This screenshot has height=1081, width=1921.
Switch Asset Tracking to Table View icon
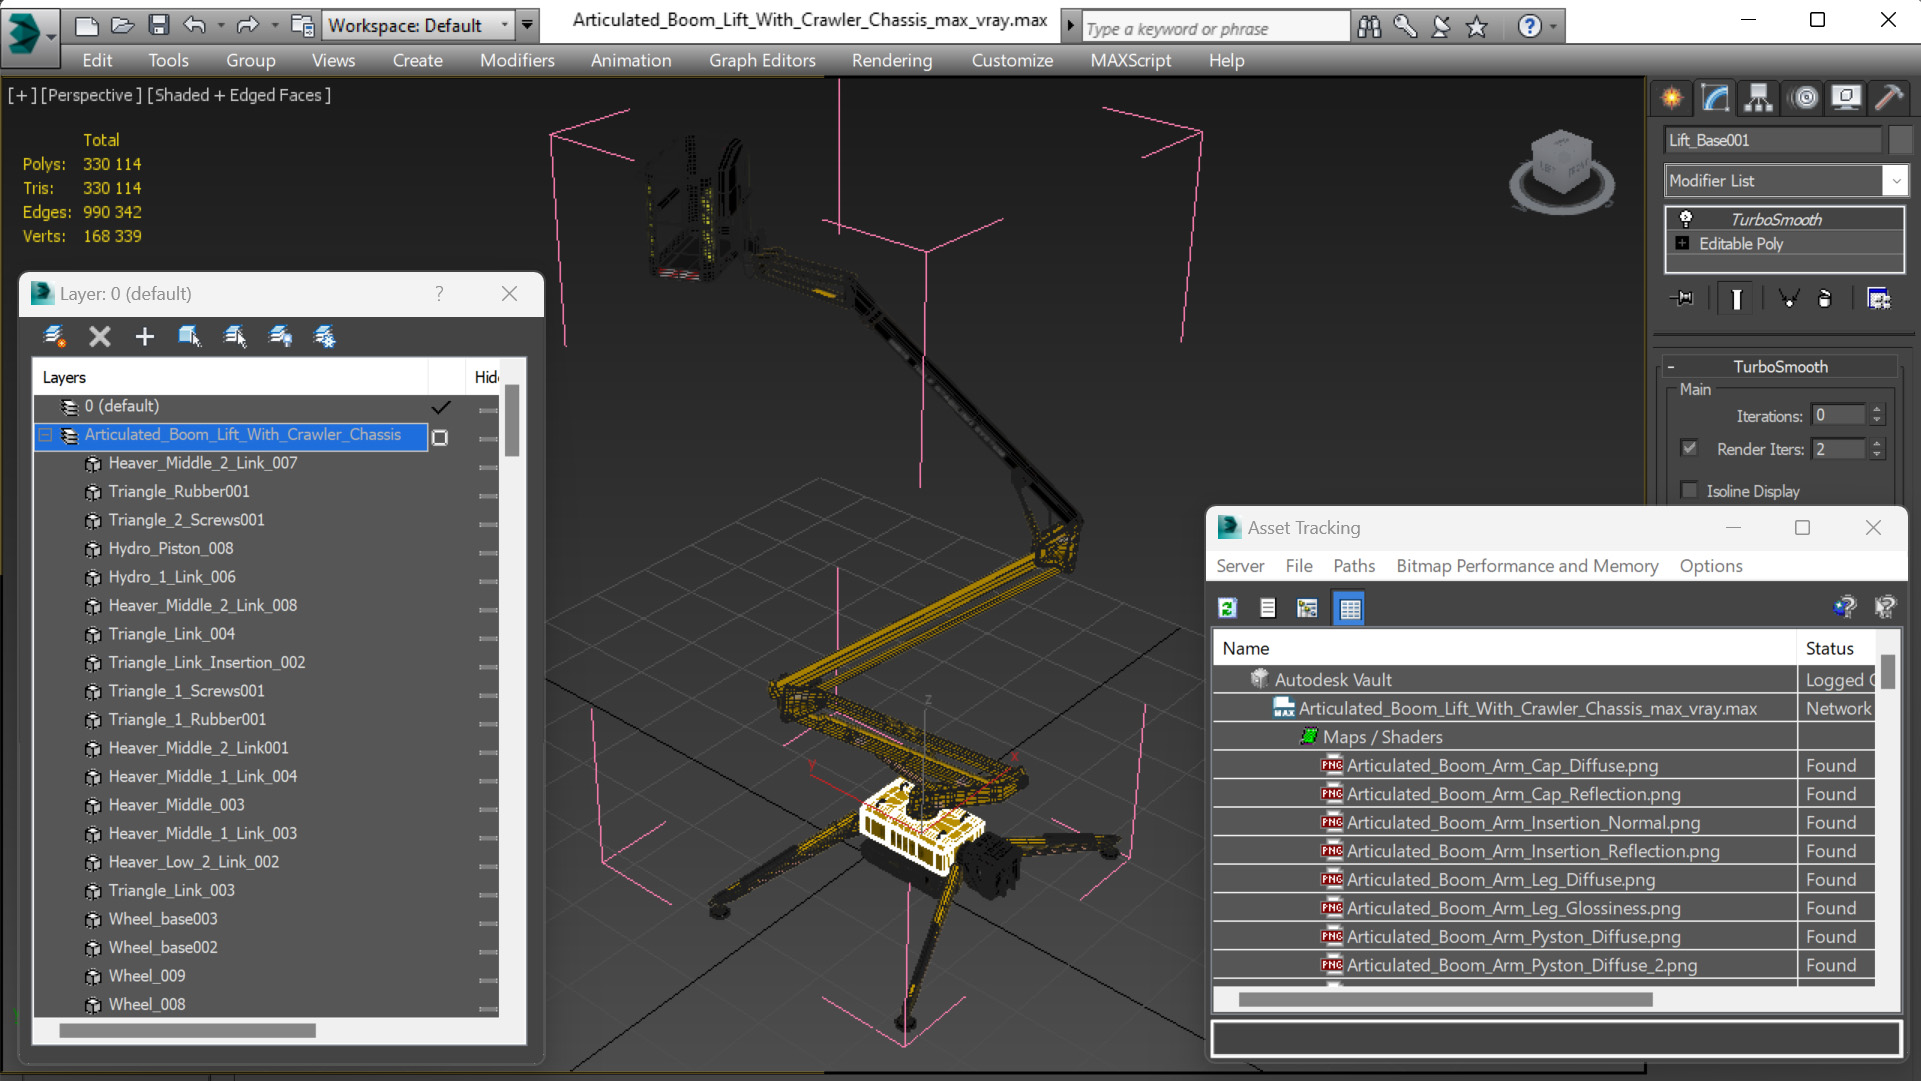[x=1350, y=608]
